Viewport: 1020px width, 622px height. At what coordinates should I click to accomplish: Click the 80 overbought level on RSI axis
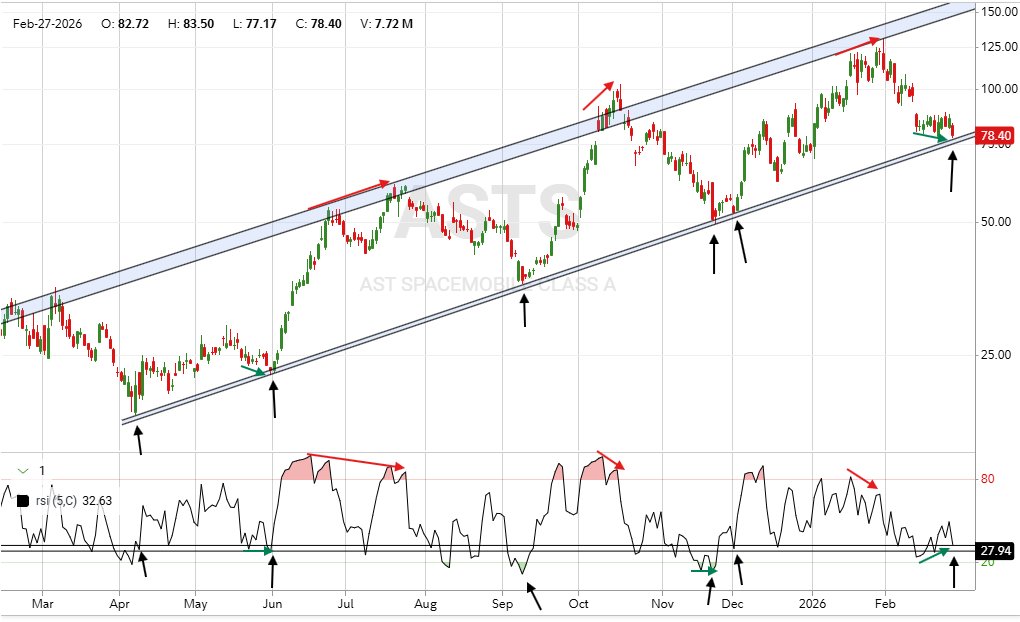tap(987, 479)
